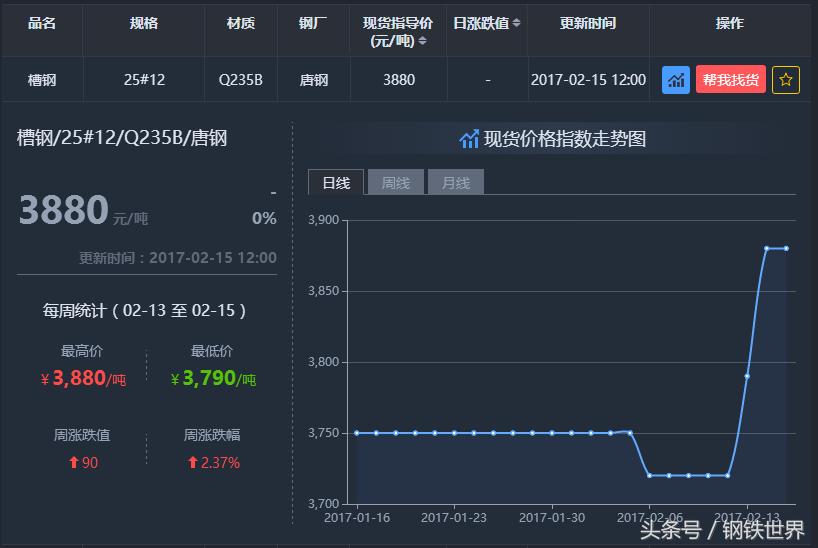Open price trend chart icon for 槽钢 row
Image resolution: width=818 pixels, height=548 pixels.
[676, 80]
